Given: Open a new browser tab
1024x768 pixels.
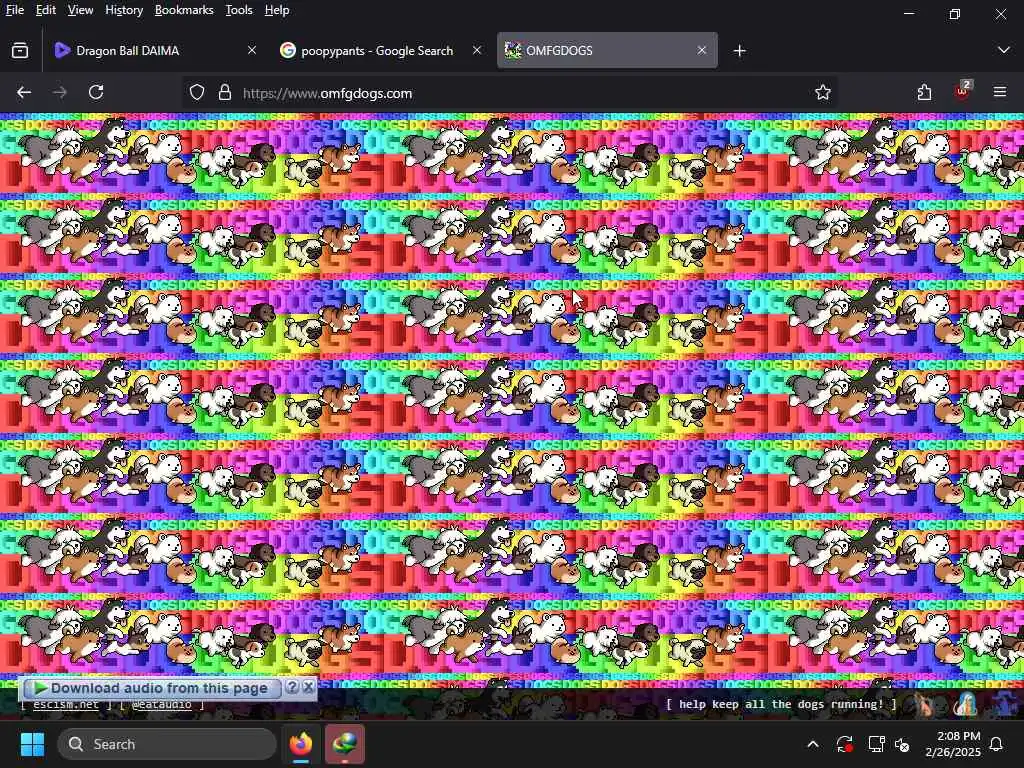Looking at the screenshot, I should (x=739, y=50).
